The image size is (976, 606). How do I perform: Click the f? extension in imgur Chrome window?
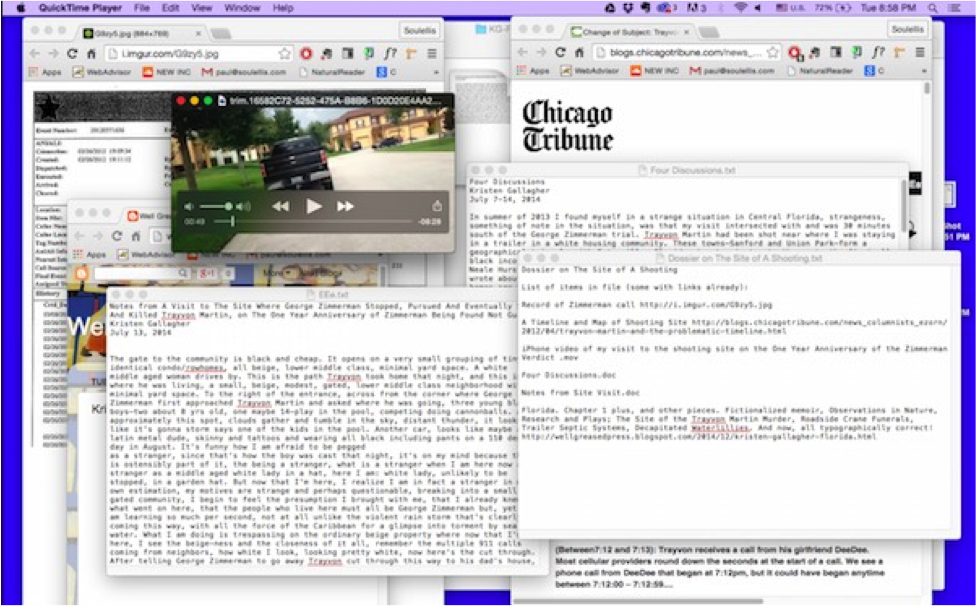[x=390, y=54]
